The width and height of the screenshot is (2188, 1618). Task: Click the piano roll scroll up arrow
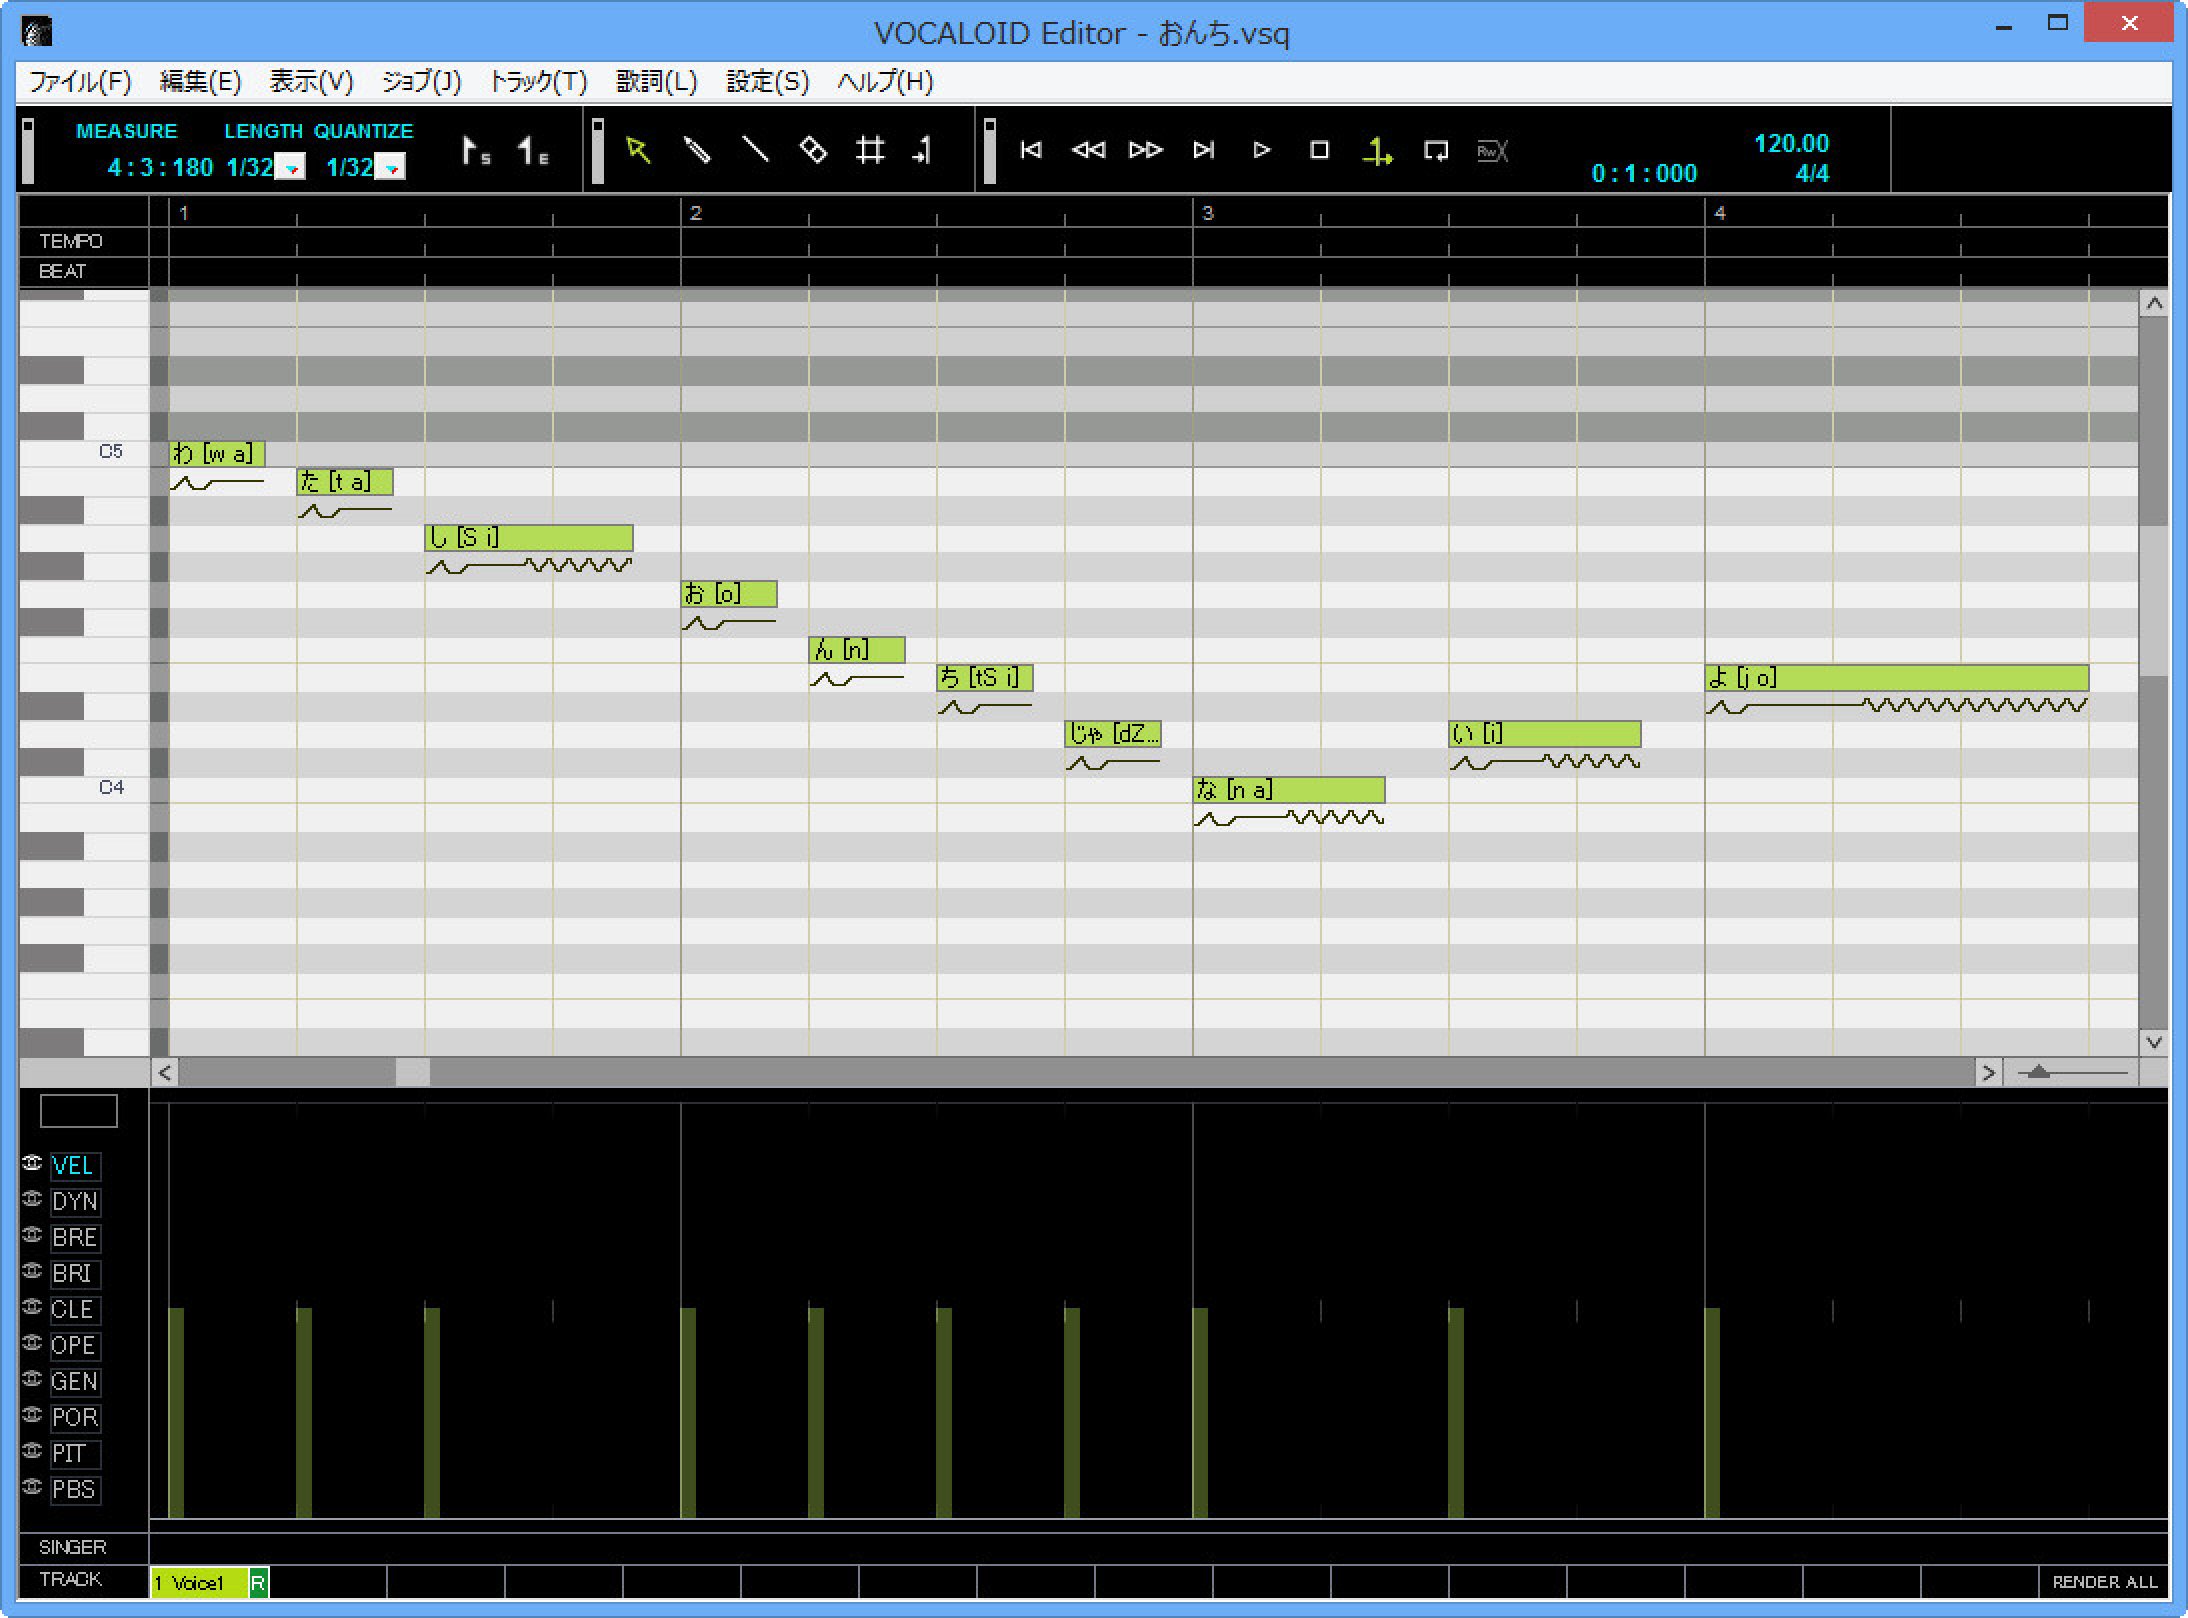click(x=2154, y=304)
